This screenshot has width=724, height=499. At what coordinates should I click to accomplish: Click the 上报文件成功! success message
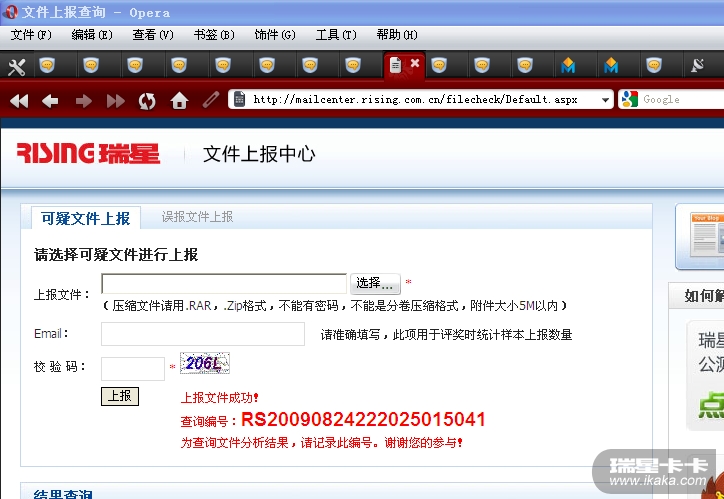coord(219,397)
